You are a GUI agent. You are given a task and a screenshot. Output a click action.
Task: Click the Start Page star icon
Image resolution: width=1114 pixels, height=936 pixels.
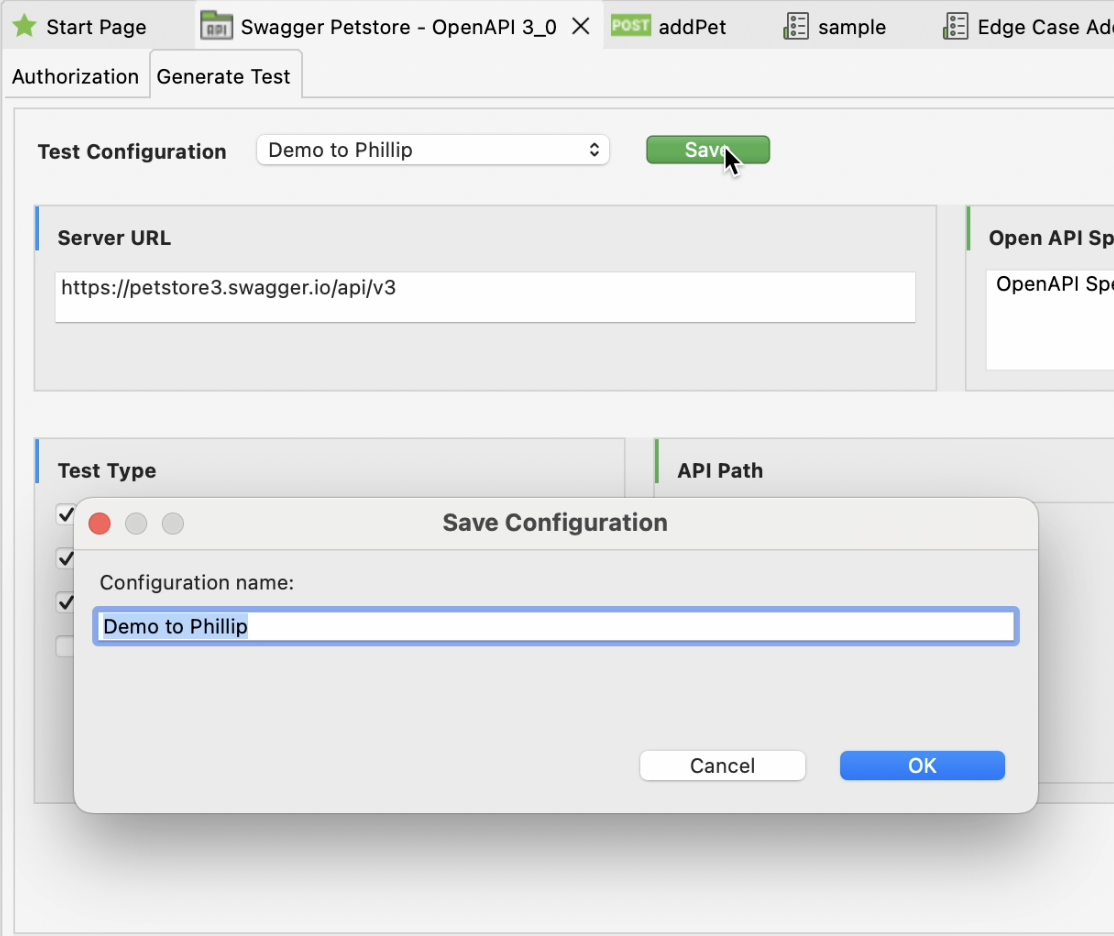coord(26,26)
